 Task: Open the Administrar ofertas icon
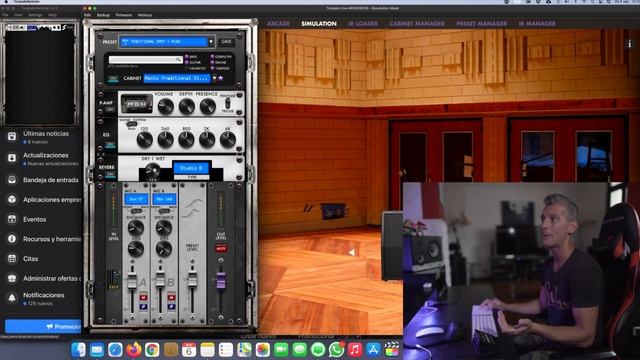(x=12, y=278)
